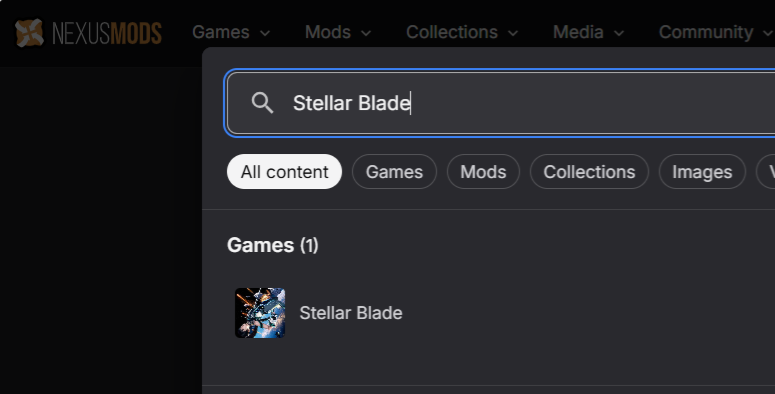775x394 pixels.
Task: Open the Media navigation menu
Action: pos(589,32)
